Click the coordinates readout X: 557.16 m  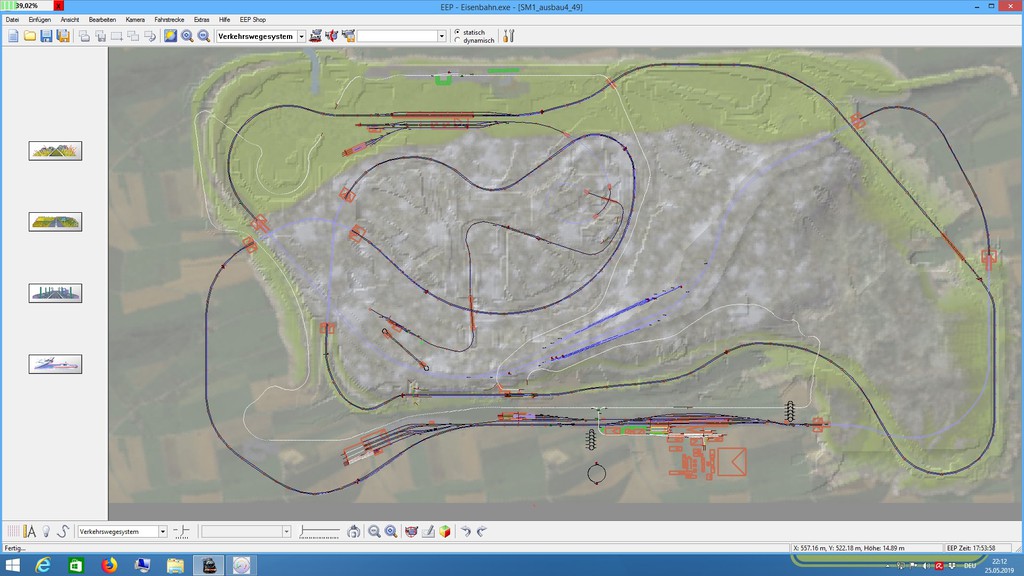pos(866,548)
